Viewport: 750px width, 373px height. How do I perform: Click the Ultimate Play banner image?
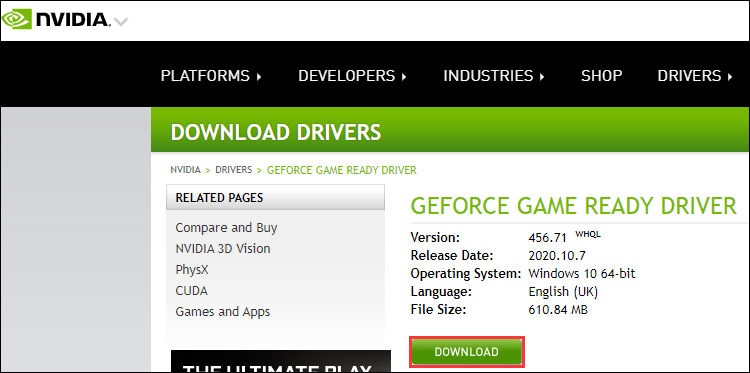tap(281, 361)
